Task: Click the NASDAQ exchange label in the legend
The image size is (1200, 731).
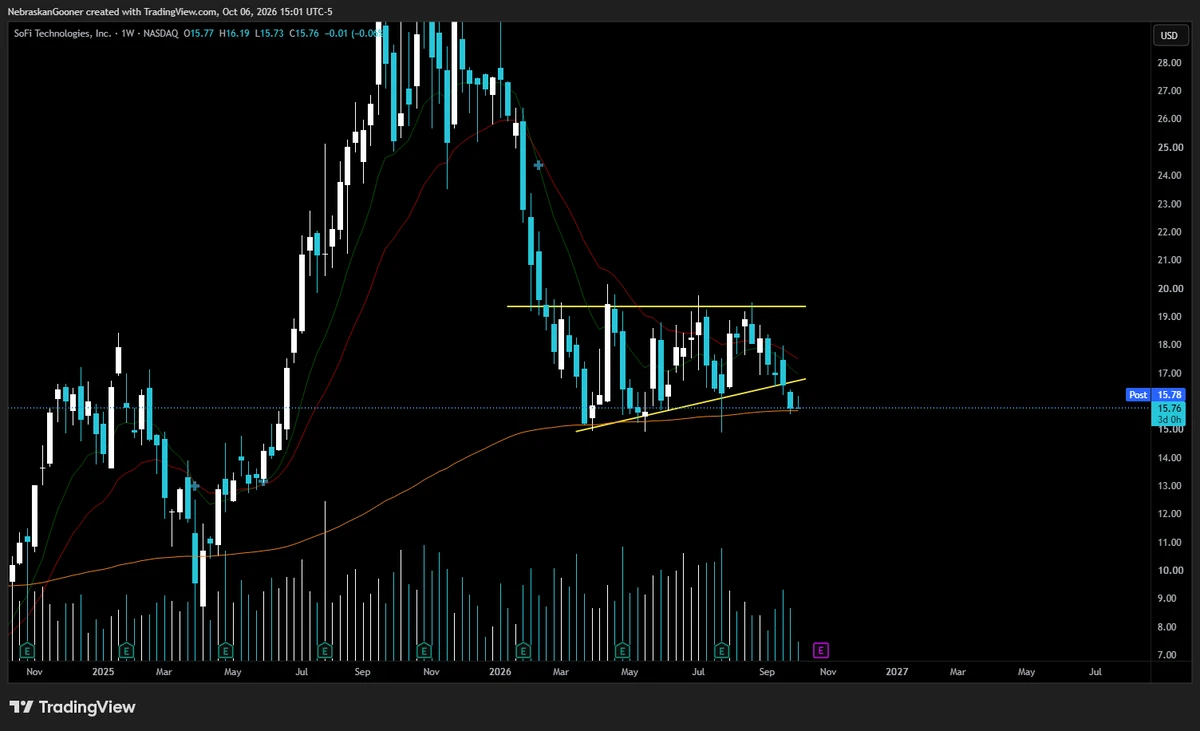Action: [x=161, y=34]
